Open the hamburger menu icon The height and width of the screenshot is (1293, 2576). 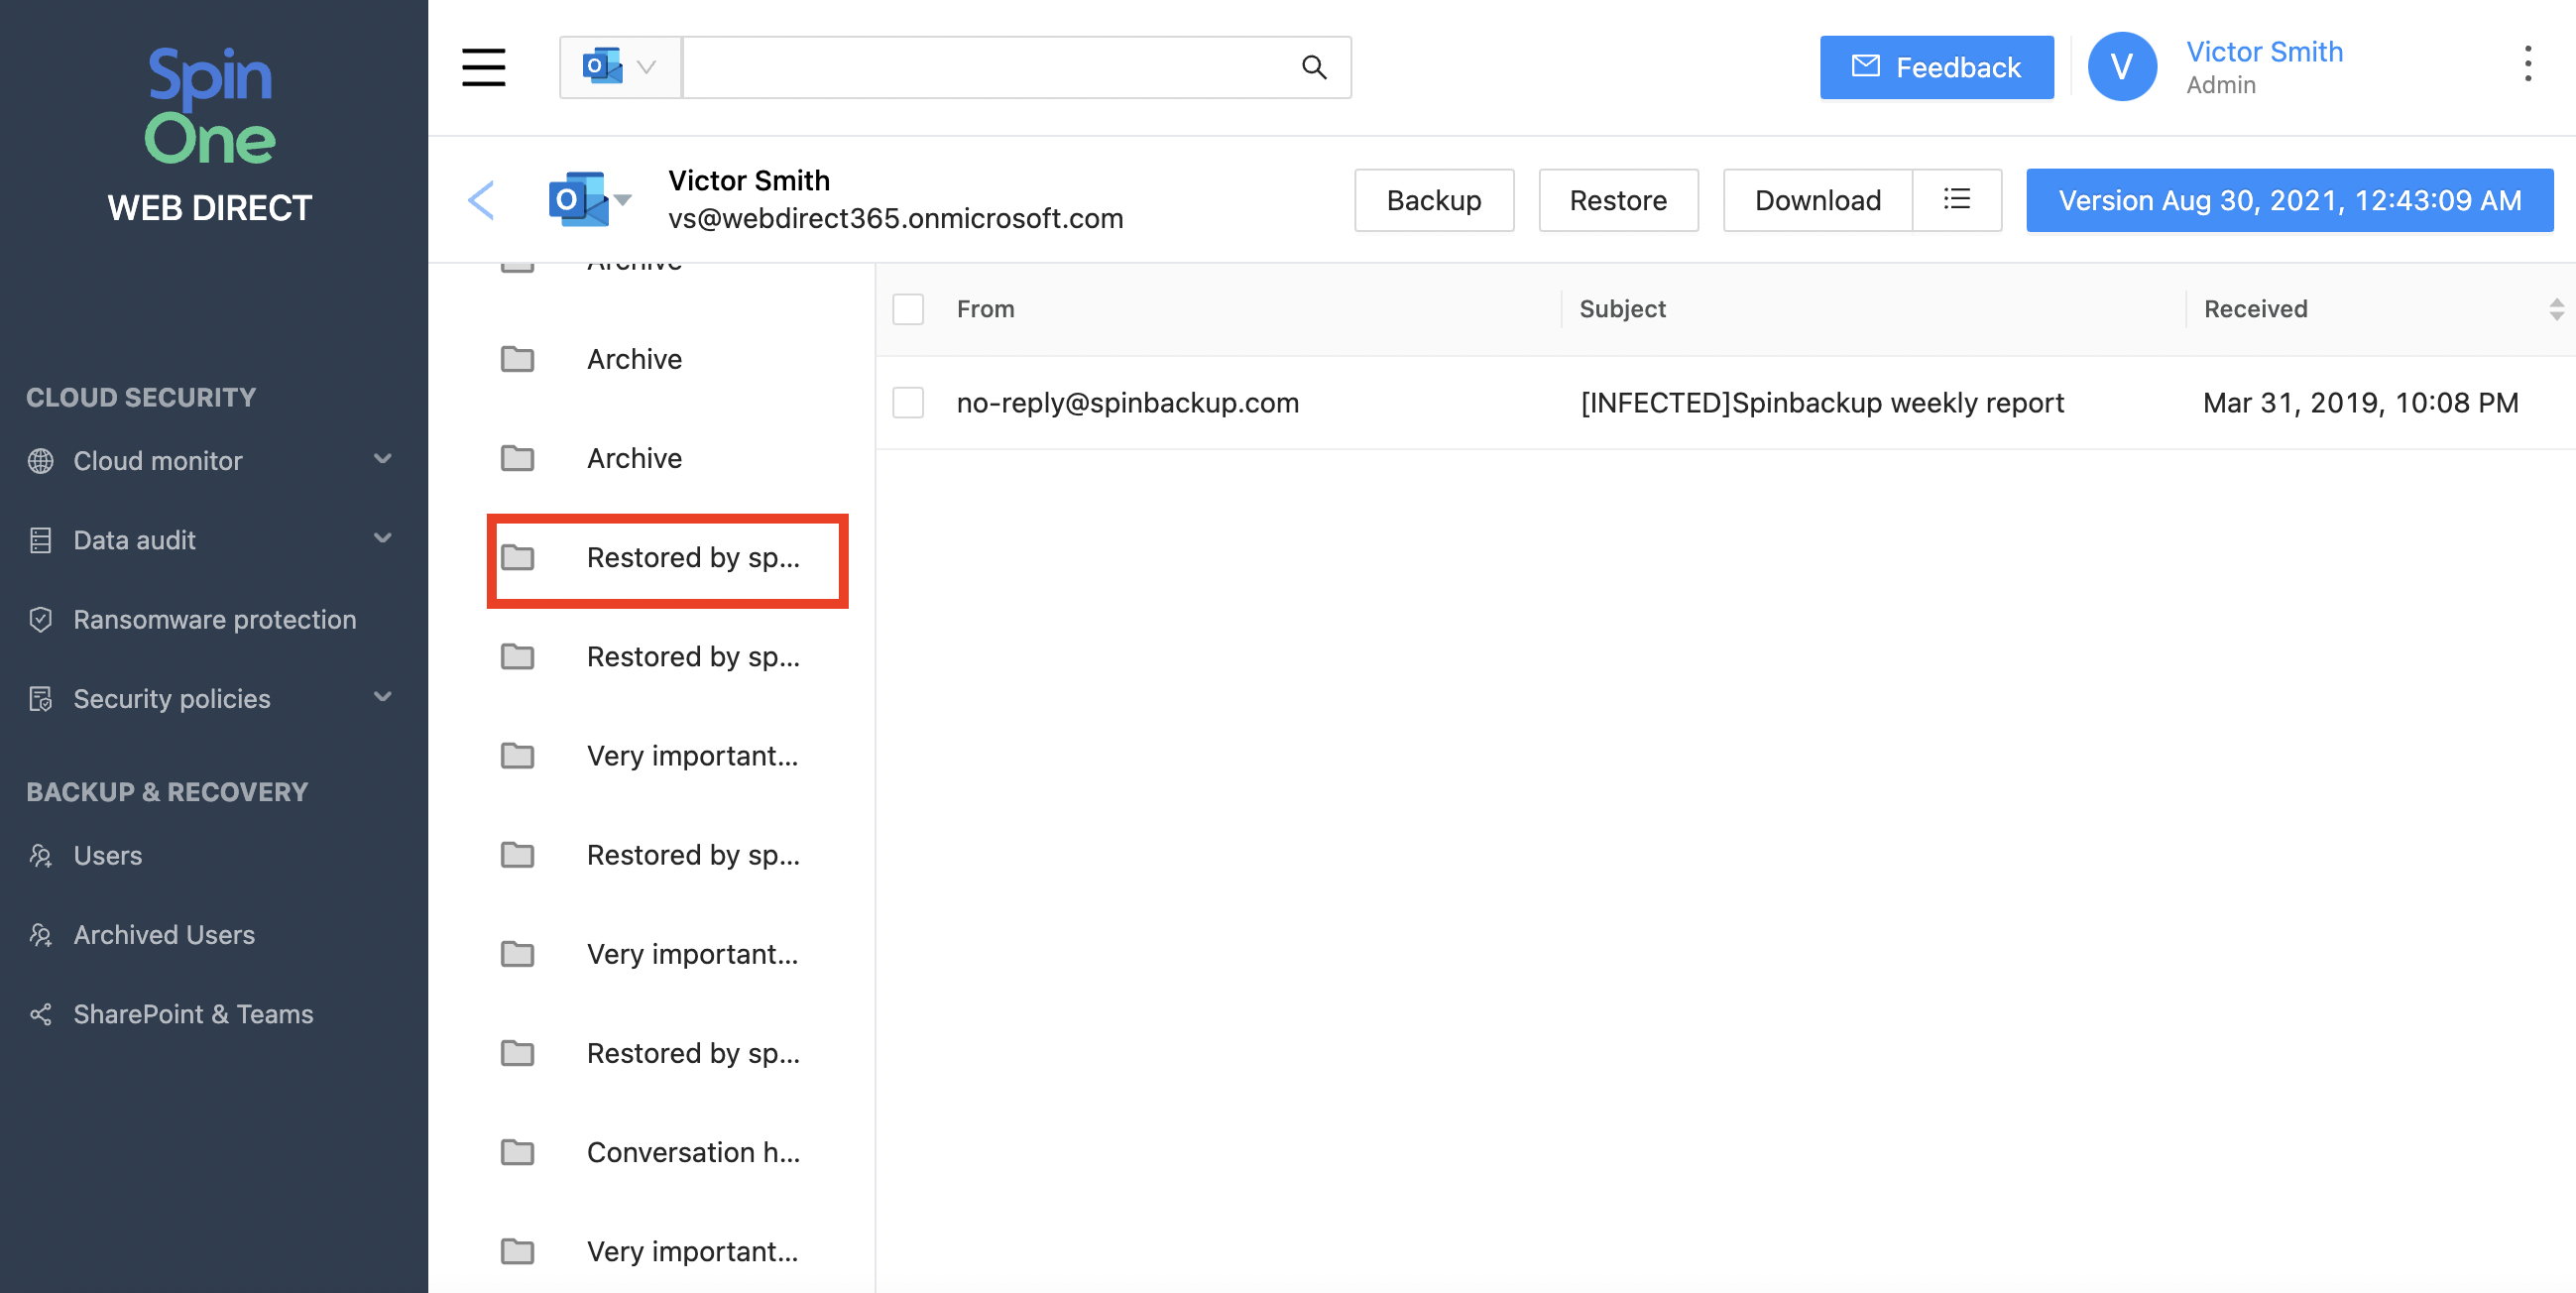(483, 67)
